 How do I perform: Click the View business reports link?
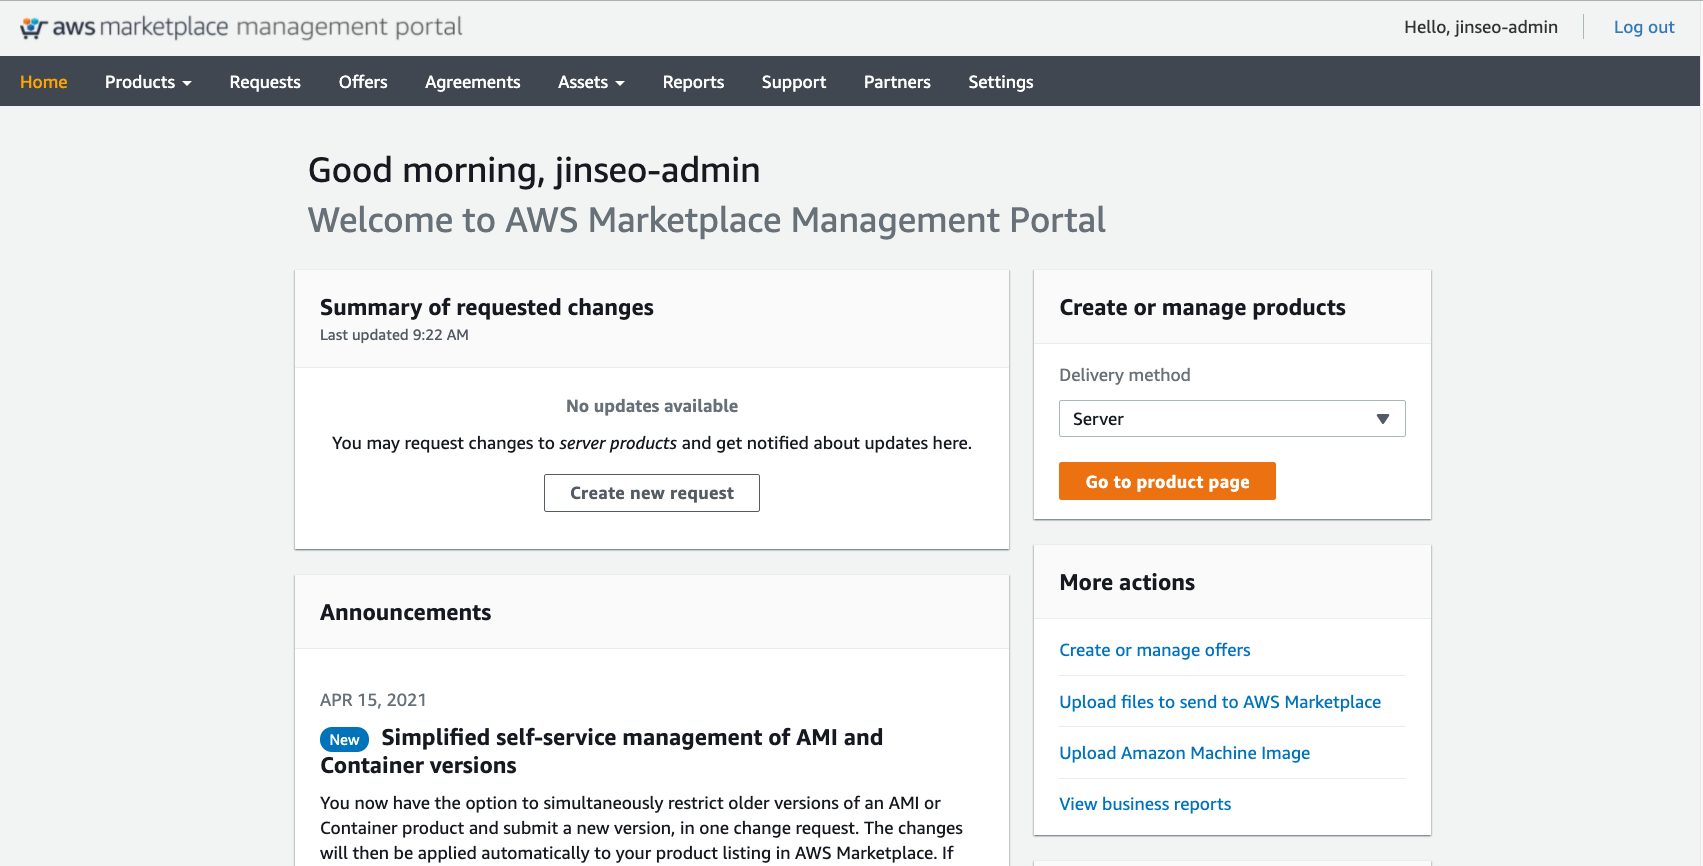[x=1145, y=804]
